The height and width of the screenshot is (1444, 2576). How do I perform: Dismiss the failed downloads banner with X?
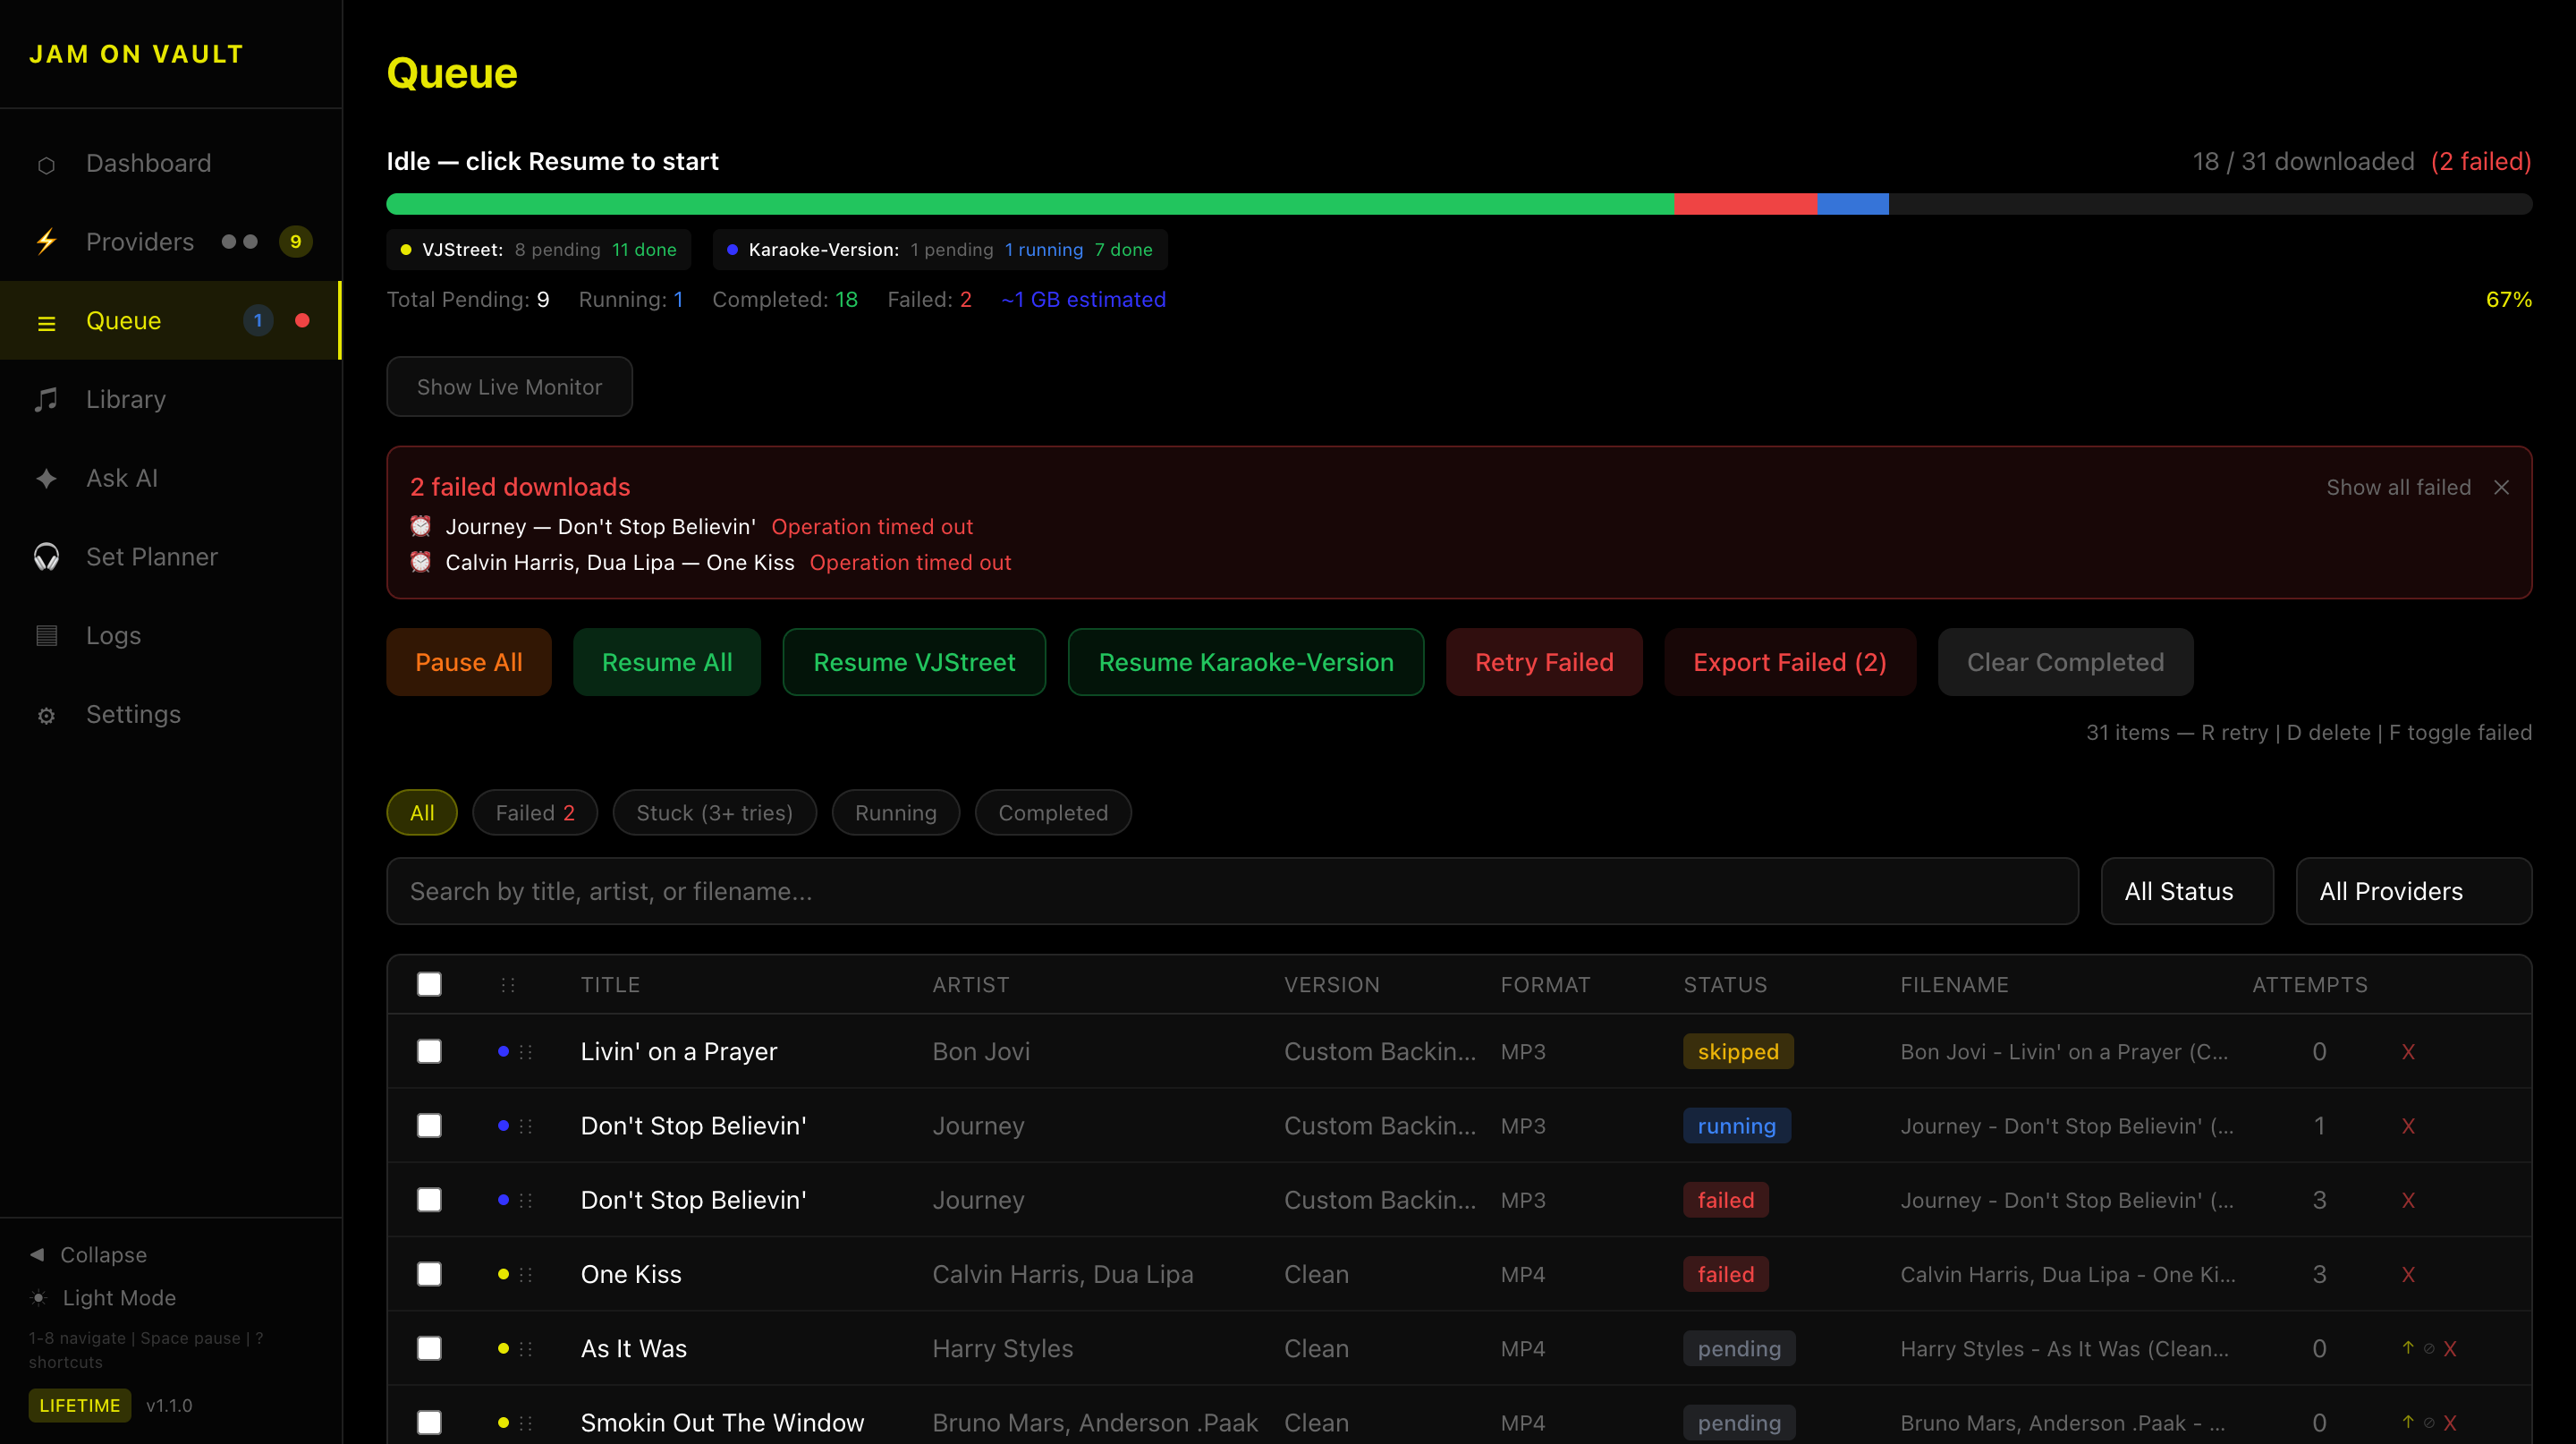pos(2500,487)
